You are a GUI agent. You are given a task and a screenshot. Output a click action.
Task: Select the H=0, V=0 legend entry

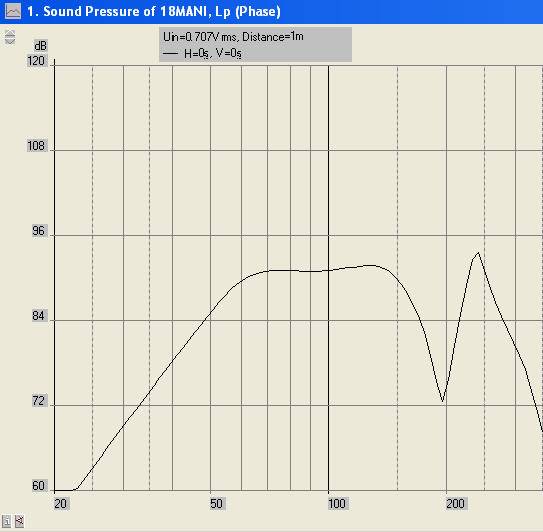tap(202, 53)
